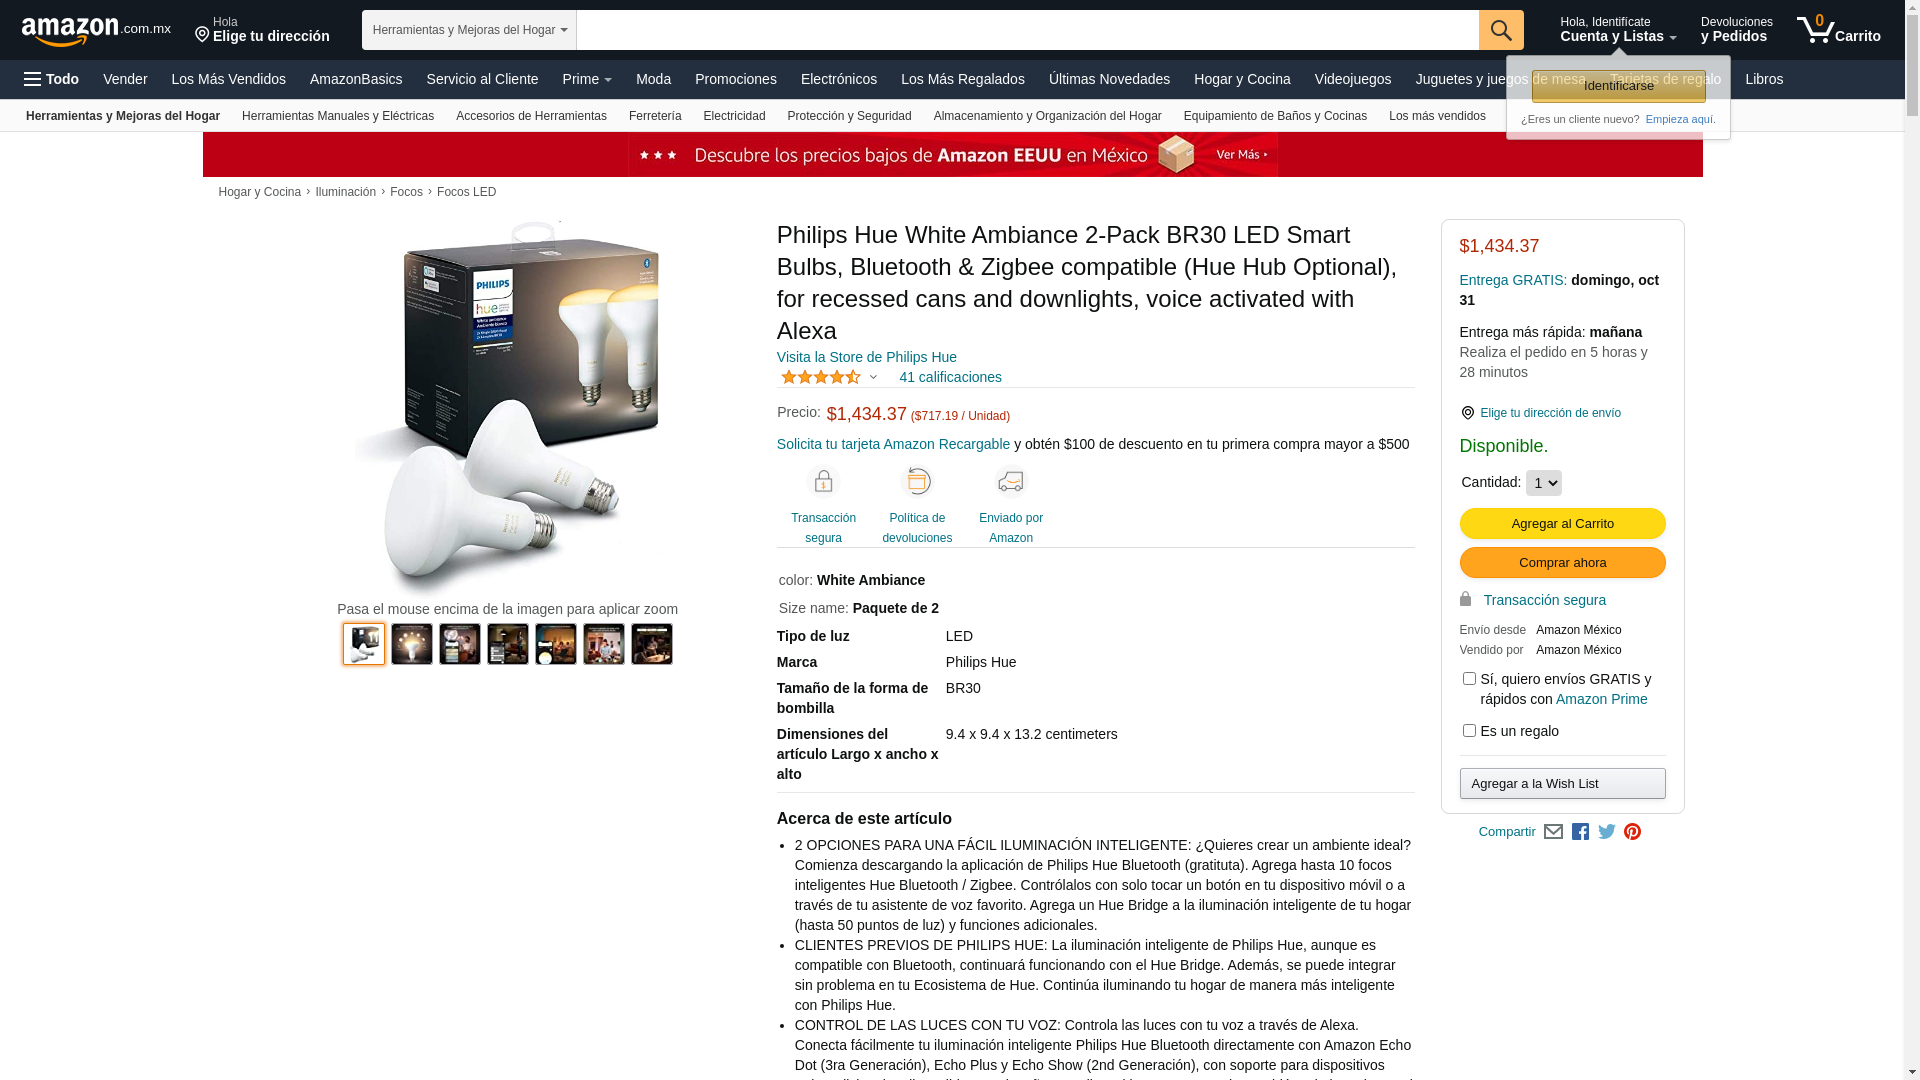Select Electricidad in the subnav
1920x1080 pixels.
tap(734, 116)
